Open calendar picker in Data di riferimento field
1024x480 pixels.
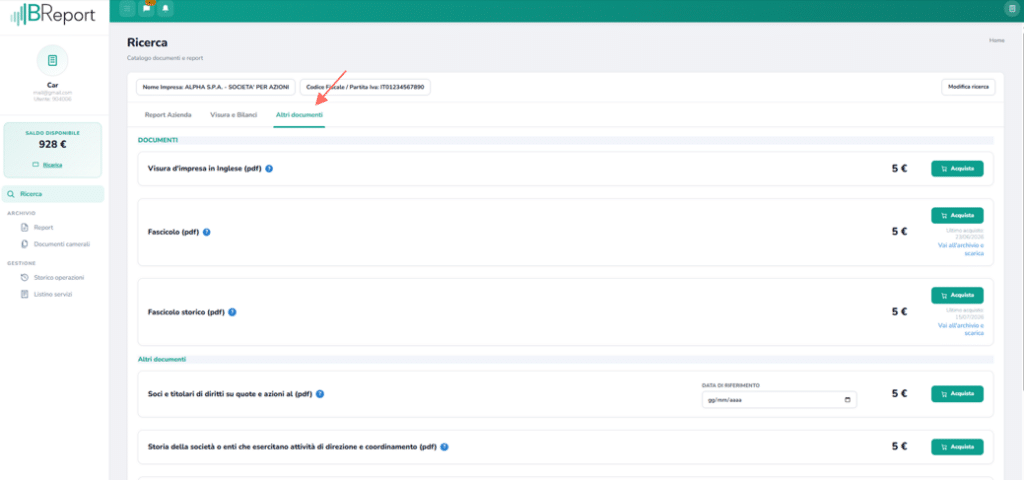pos(848,400)
